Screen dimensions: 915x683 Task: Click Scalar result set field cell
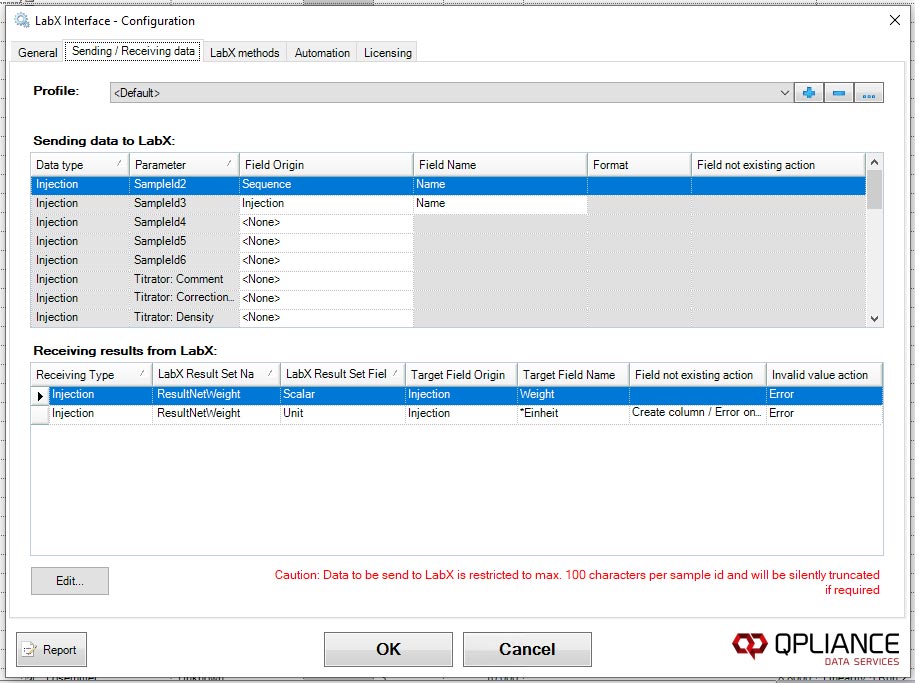click(343, 395)
